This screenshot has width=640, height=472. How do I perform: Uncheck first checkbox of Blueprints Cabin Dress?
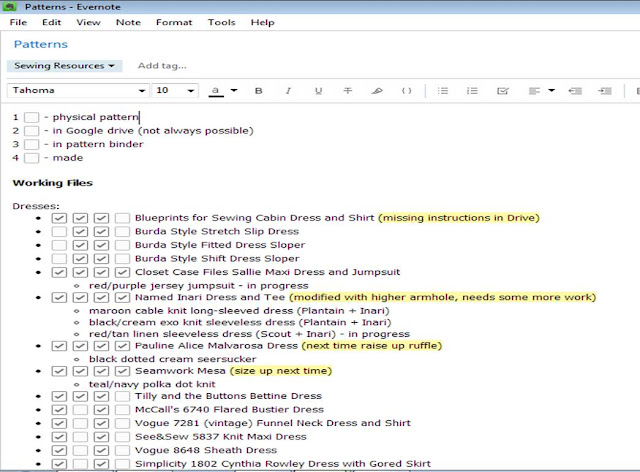click(x=59, y=218)
